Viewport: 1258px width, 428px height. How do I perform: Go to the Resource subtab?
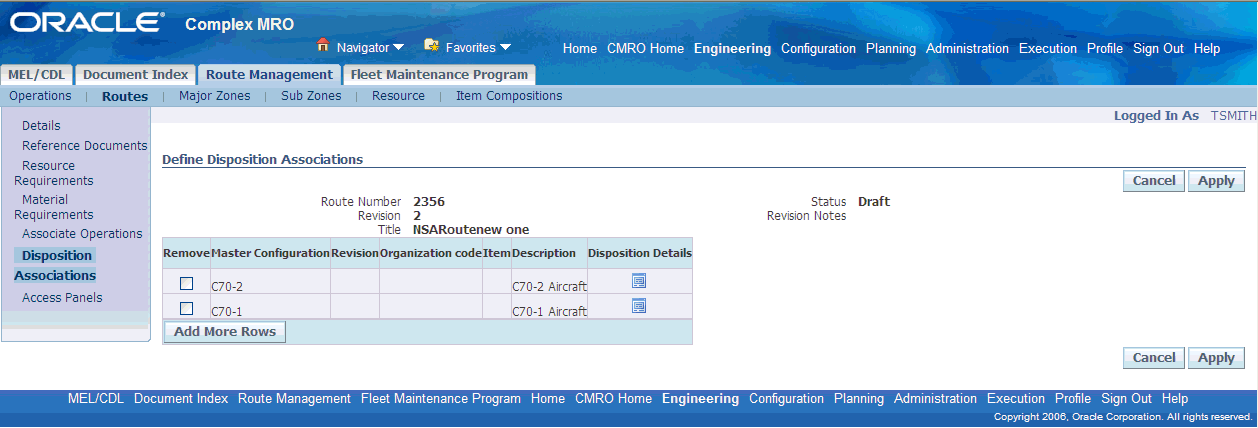398,96
